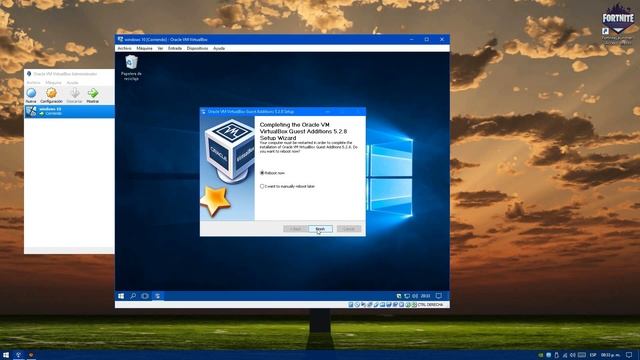Viewport: 640px width, 360px height.
Task: Open guest action center notification icon
Action: [x=439, y=296]
